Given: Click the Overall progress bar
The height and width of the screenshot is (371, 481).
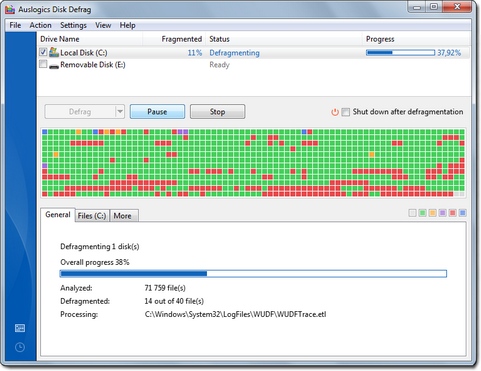Looking at the screenshot, I should coord(253,274).
